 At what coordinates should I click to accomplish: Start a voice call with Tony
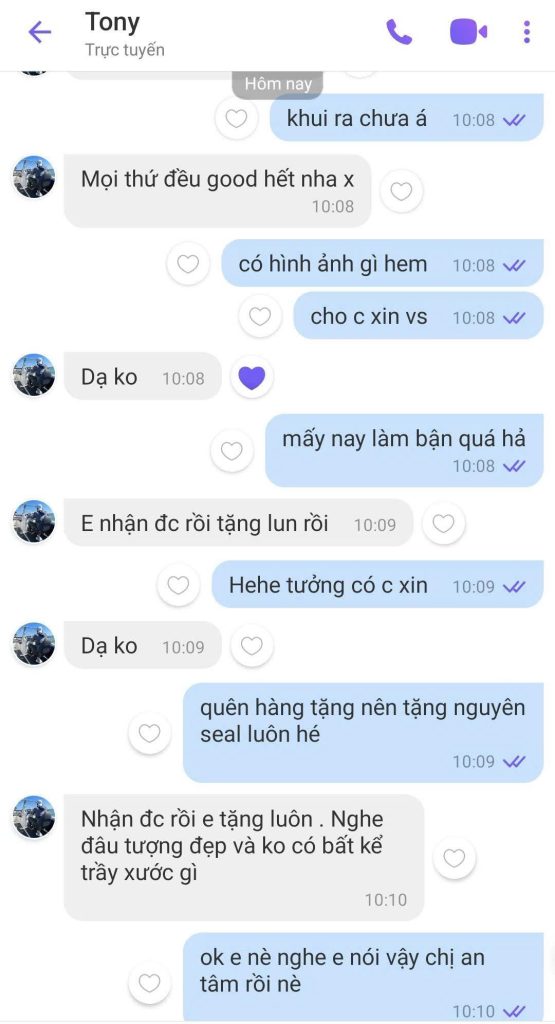click(x=399, y=31)
